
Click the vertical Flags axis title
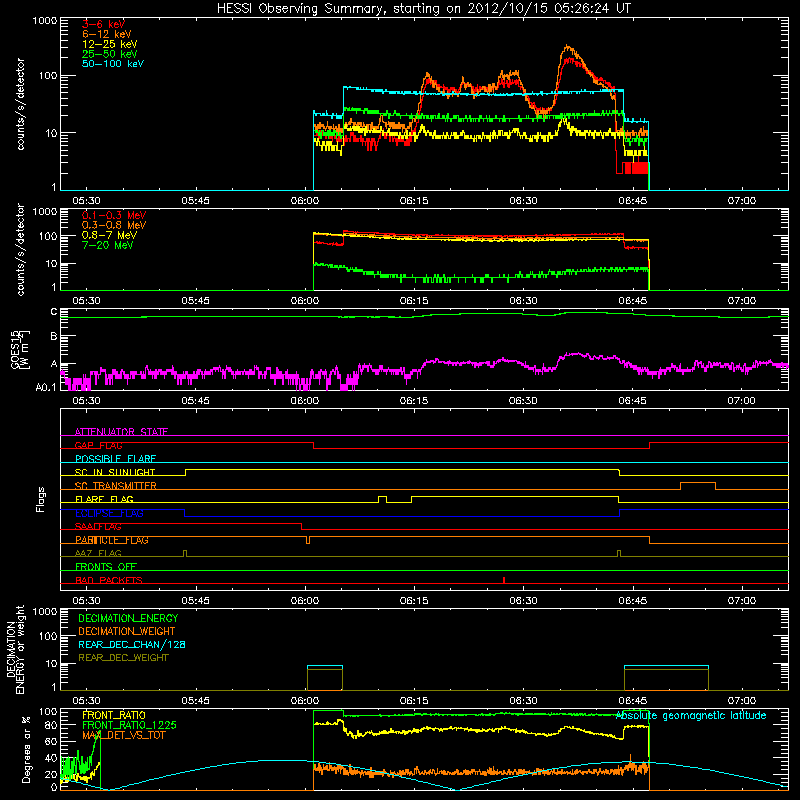pos(41,499)
